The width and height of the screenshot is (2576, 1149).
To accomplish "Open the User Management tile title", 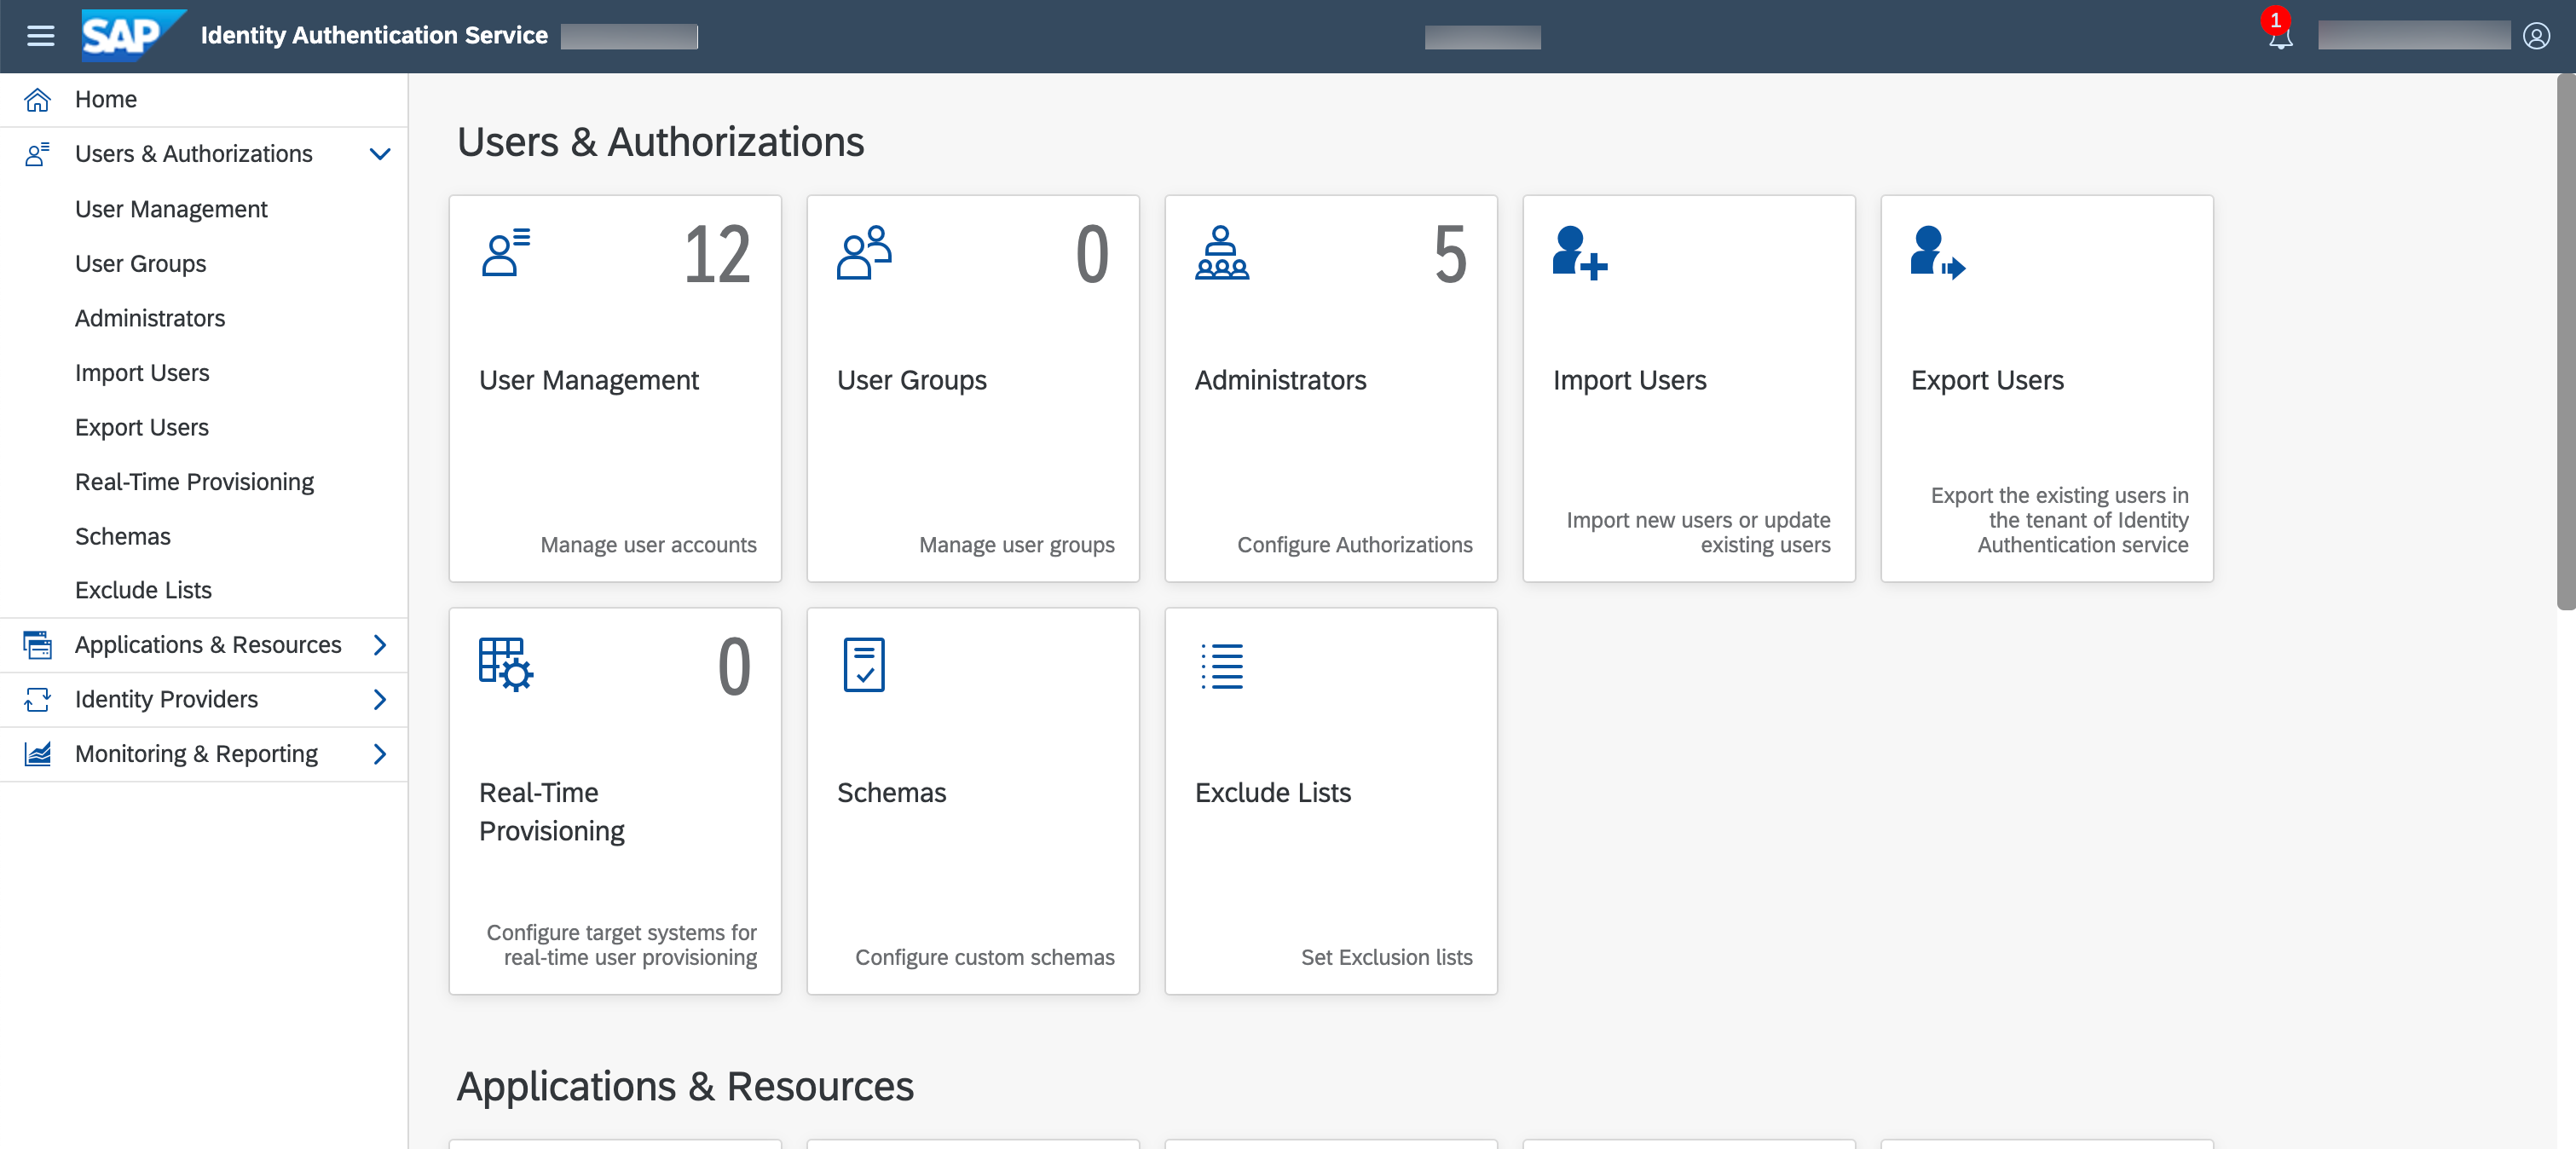I will (589, 380).
